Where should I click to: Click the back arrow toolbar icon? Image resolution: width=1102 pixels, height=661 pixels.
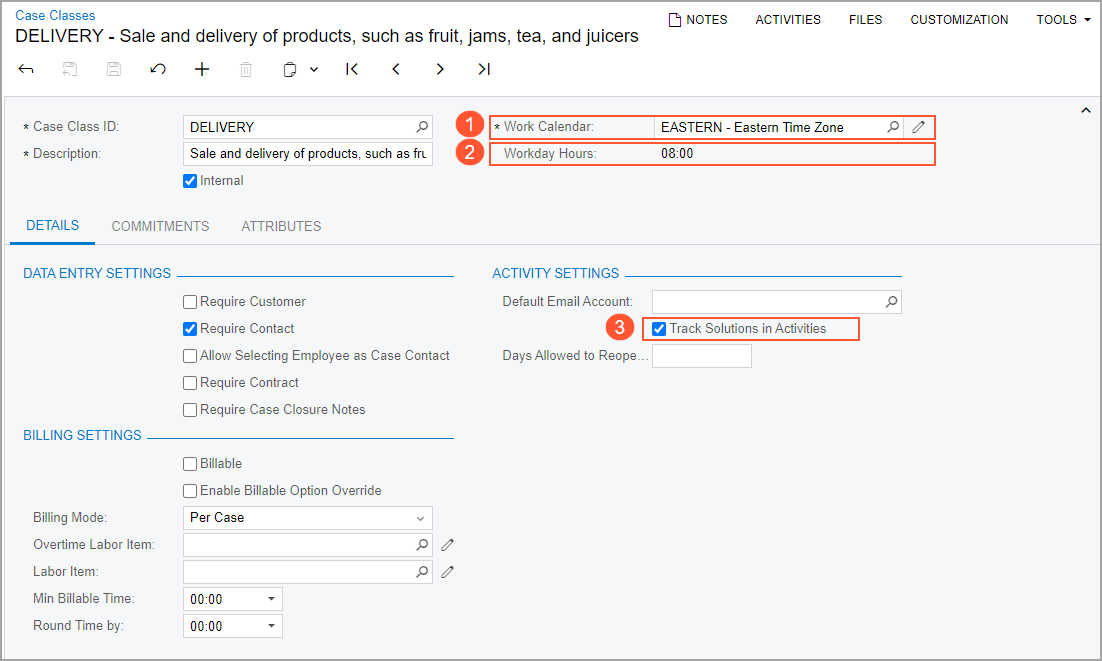(26, 69)
